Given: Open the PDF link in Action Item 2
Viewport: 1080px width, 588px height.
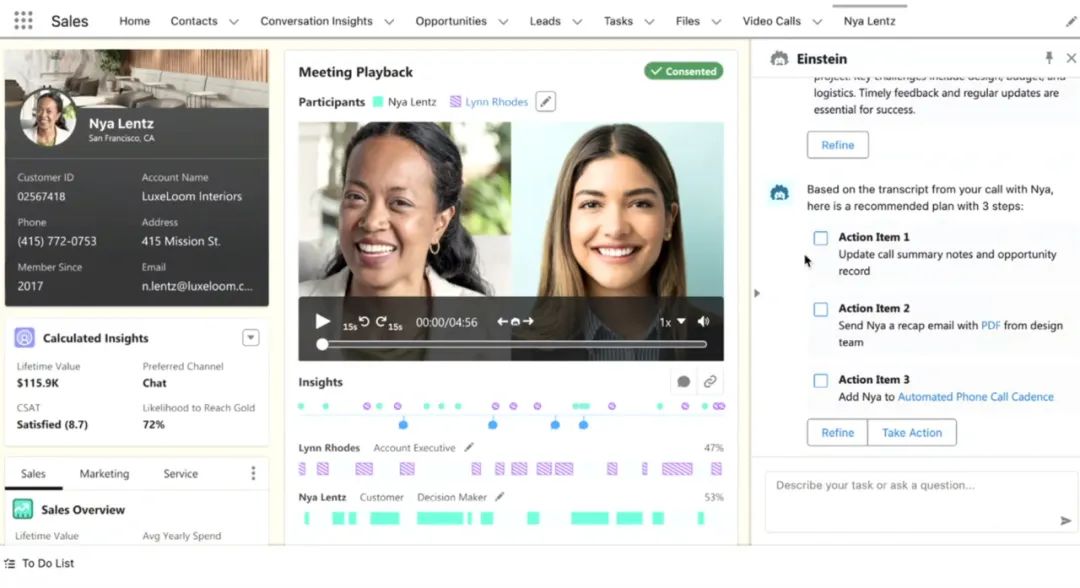Looking at the screenshot, I should pos(990,325).
